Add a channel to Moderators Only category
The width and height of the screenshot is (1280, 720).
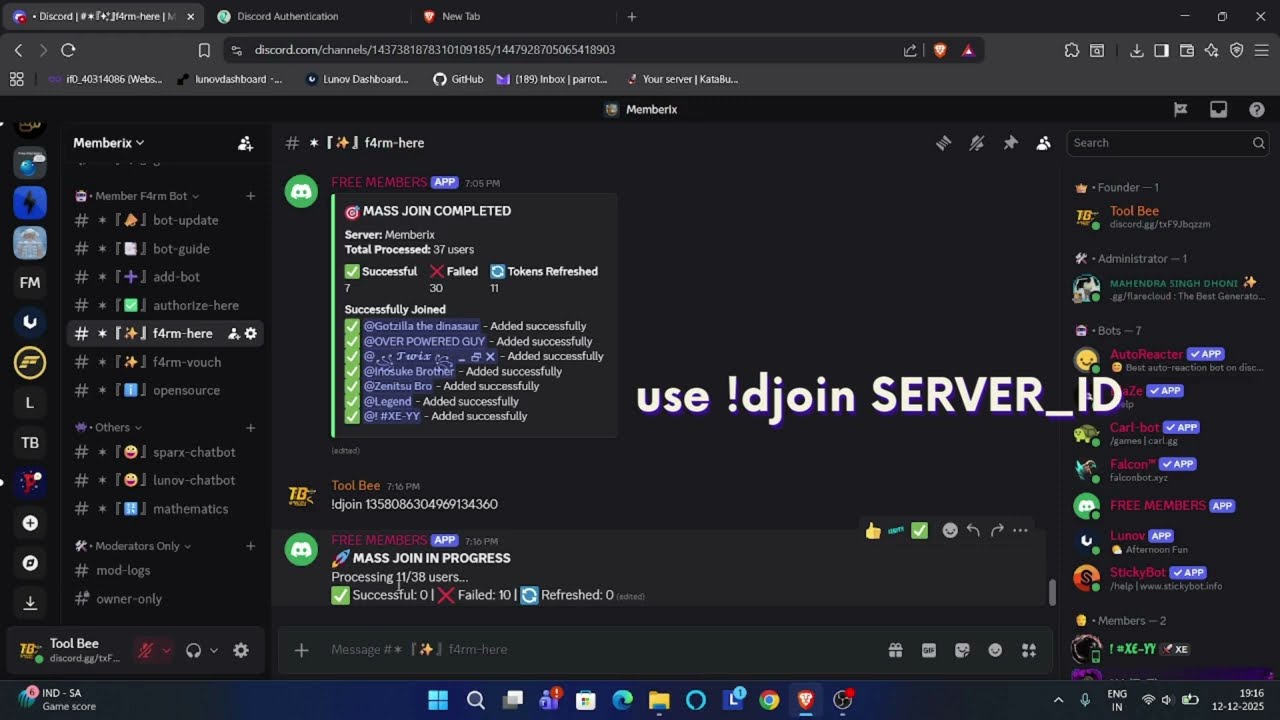251,546
